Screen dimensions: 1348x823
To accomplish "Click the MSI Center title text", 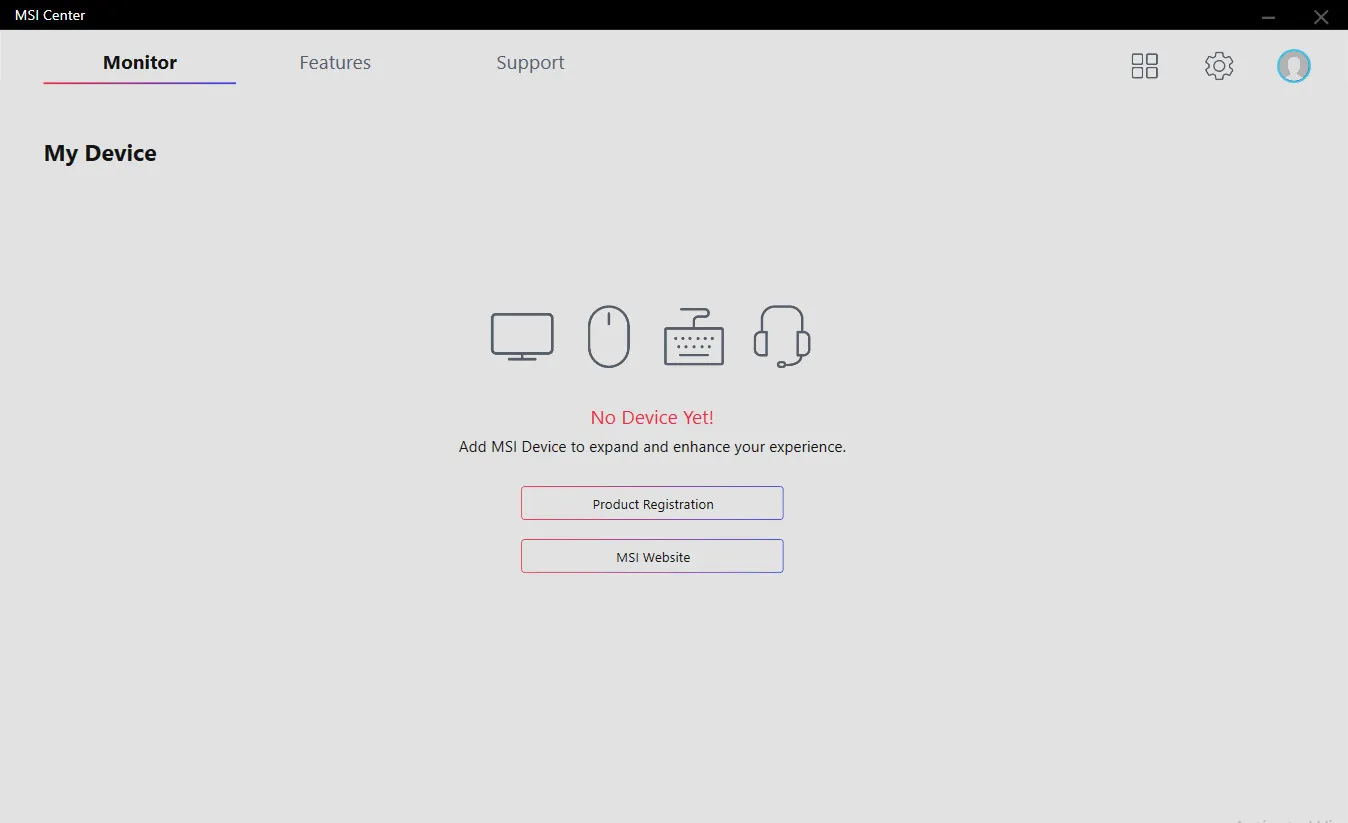I will pyautogui.click(x=50, y=15).
